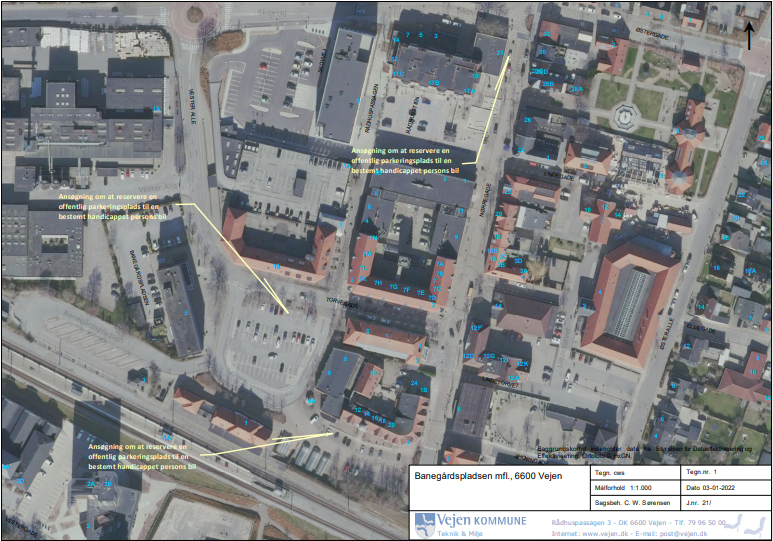Select the title Banegårdspladsen mfl., 6600 Vejen
Screen dimensions: 773x541
tap(488, 476)
